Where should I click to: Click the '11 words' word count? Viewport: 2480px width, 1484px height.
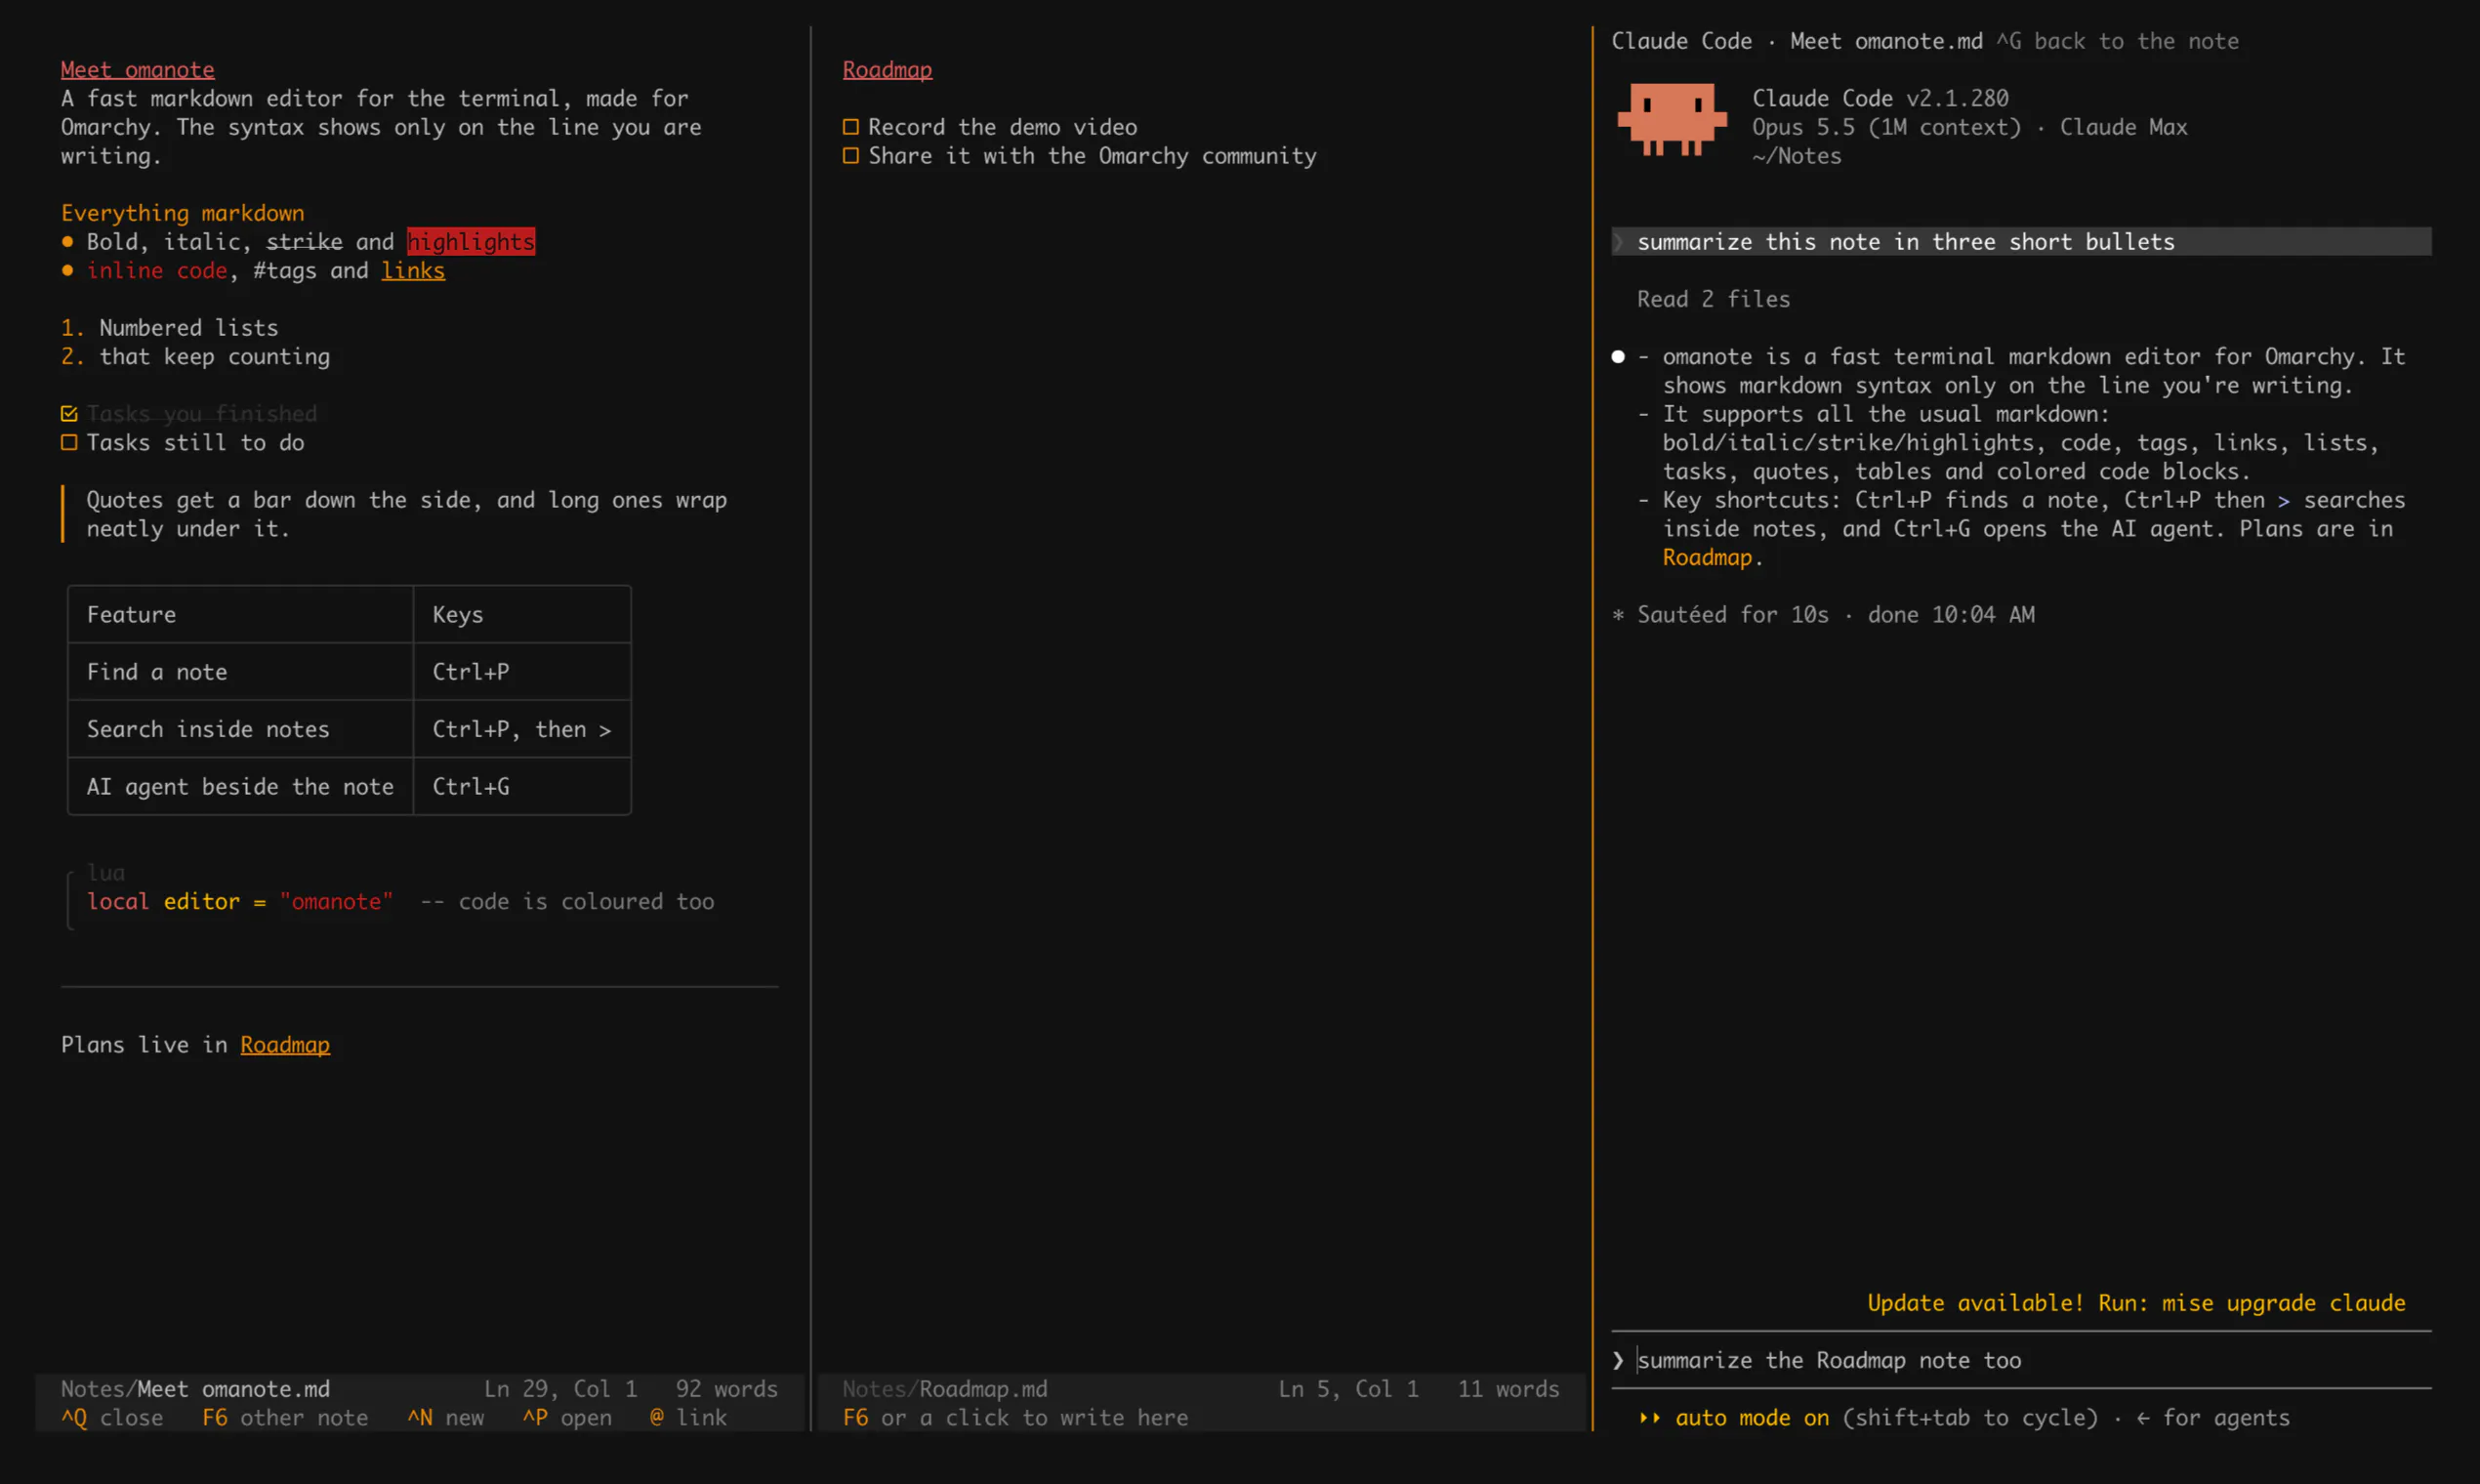pos(1509,1388)
